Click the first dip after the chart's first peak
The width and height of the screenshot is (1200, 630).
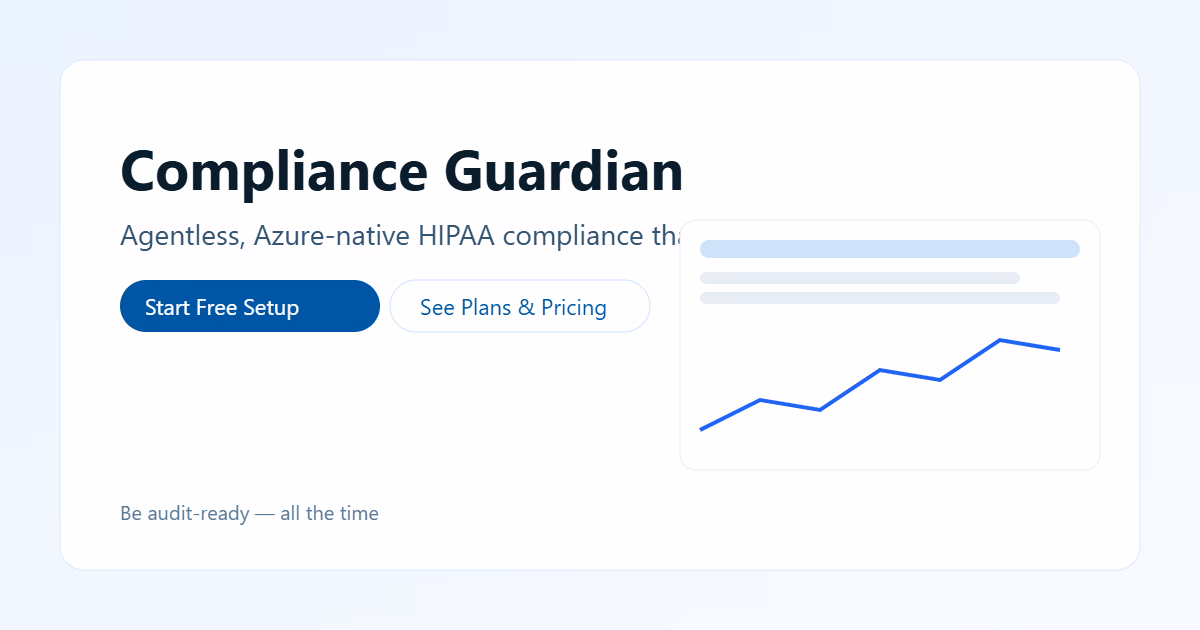pos(820,410)
